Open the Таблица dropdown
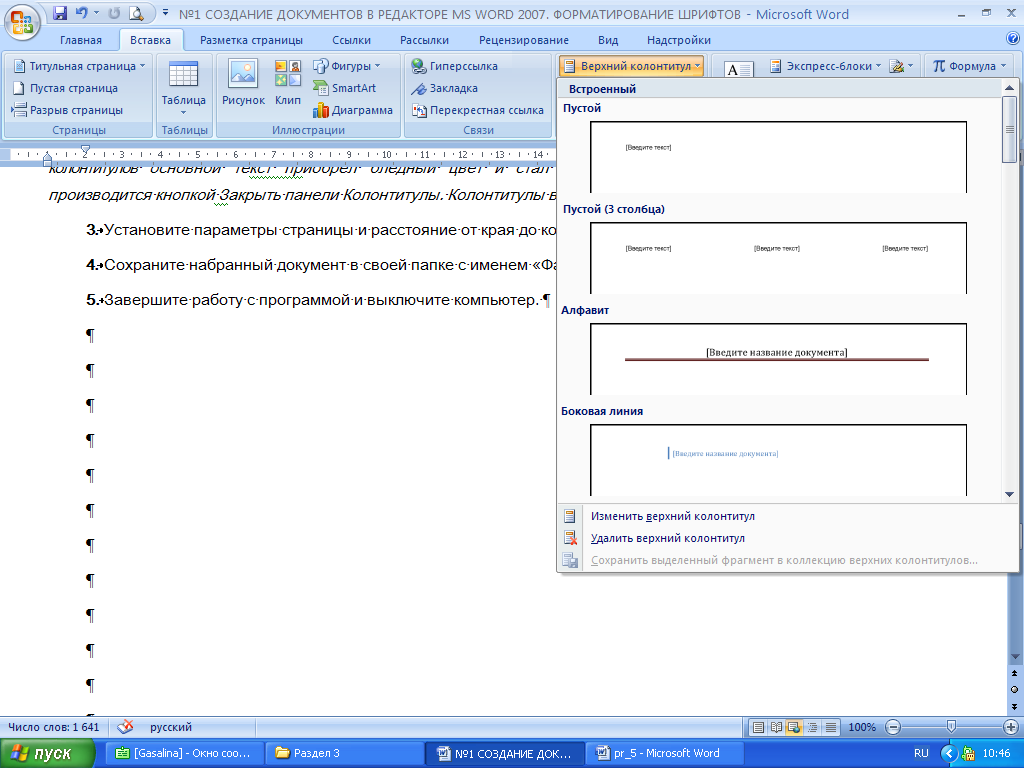 [184, 88]
